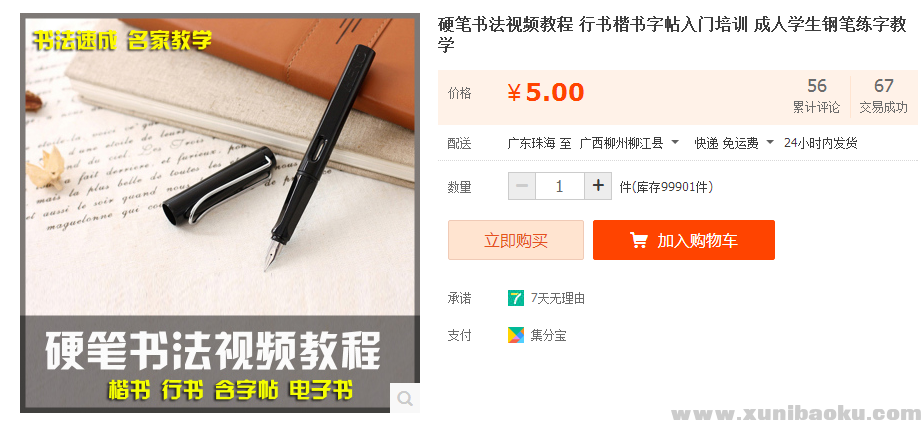View the 67 交易成功 transactions link
This screenshot has width=924, height=426.
click(x=883, y=97)
